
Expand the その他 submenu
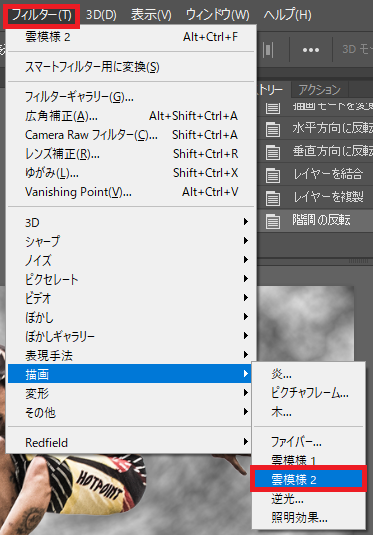(131, 413)
